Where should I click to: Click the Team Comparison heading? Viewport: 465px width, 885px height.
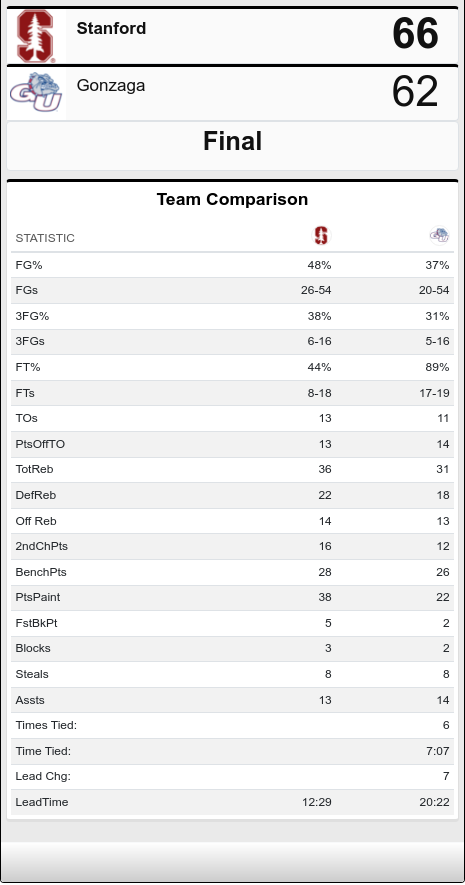232,199
